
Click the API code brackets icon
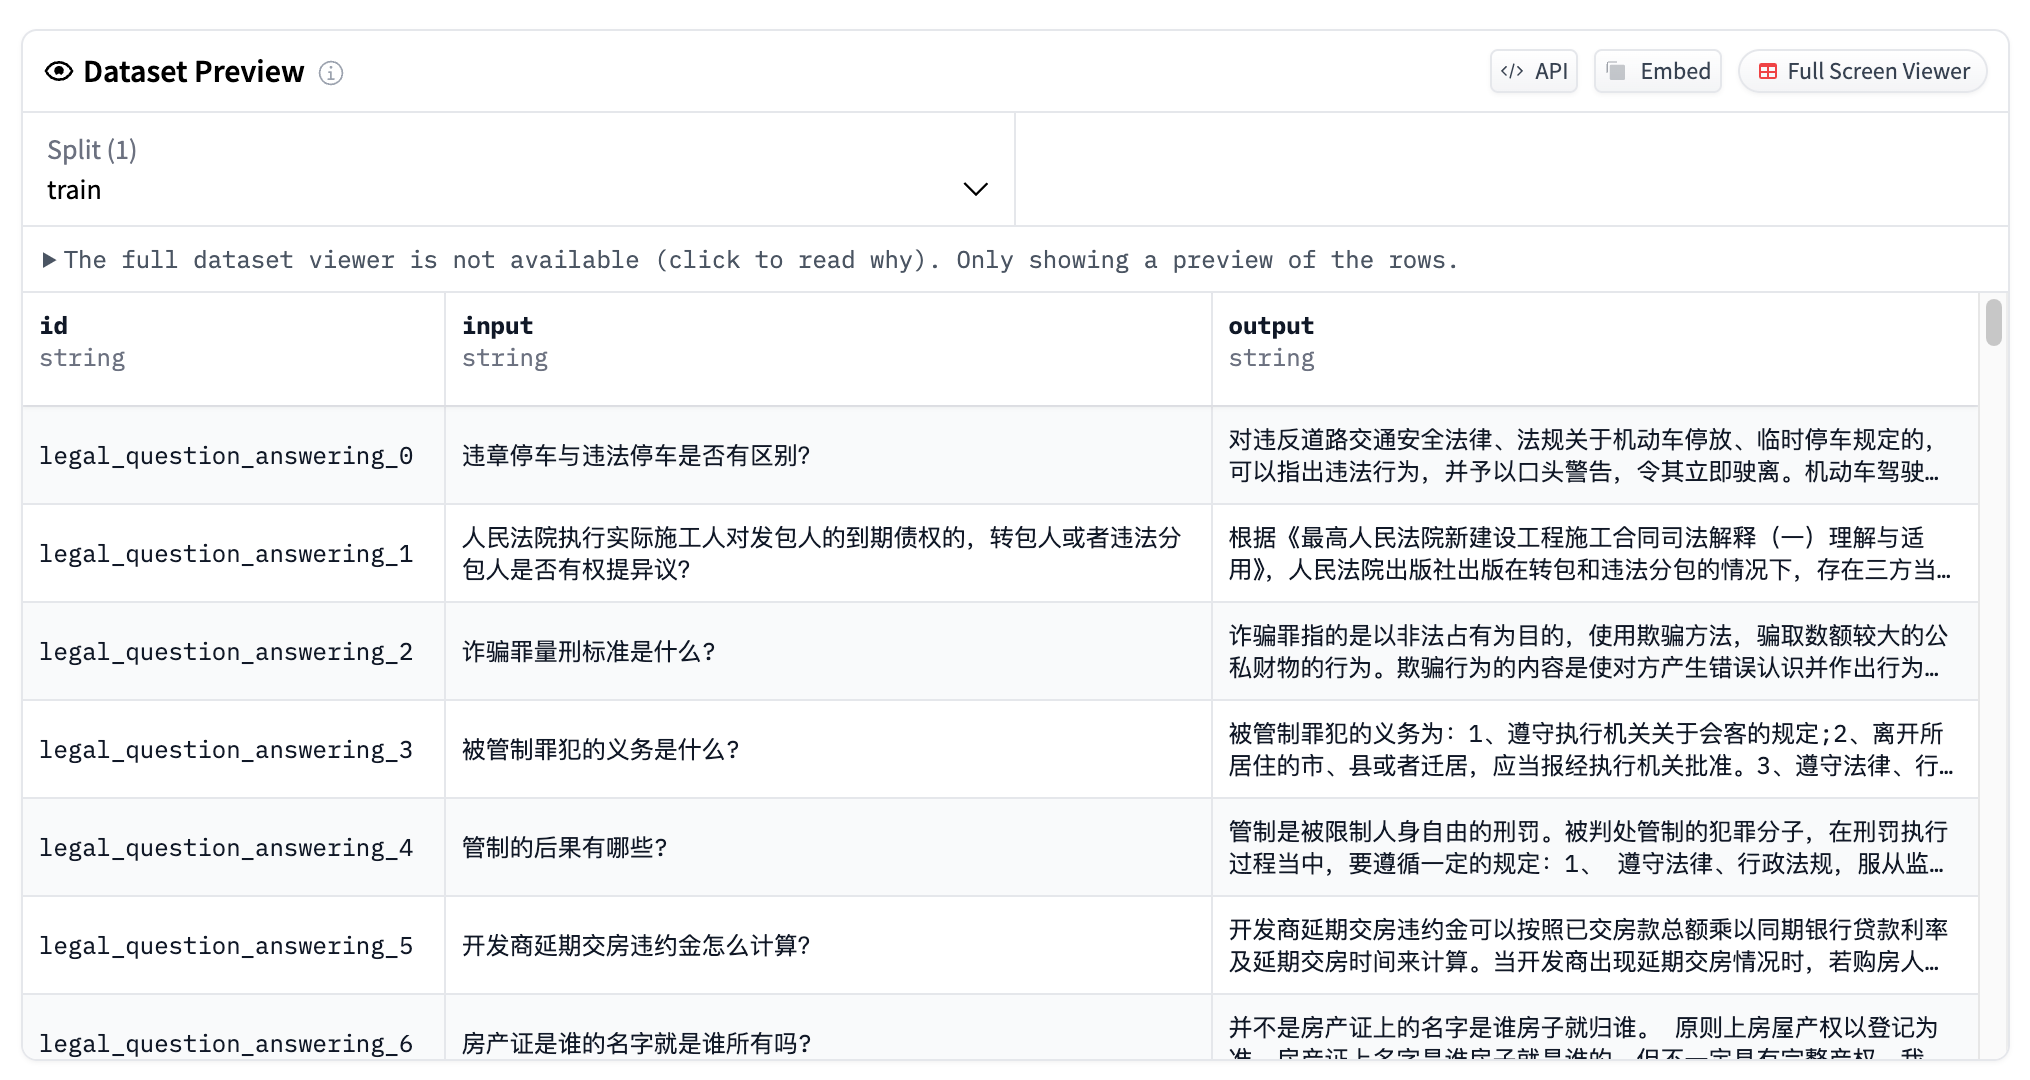click(1512, 71)
